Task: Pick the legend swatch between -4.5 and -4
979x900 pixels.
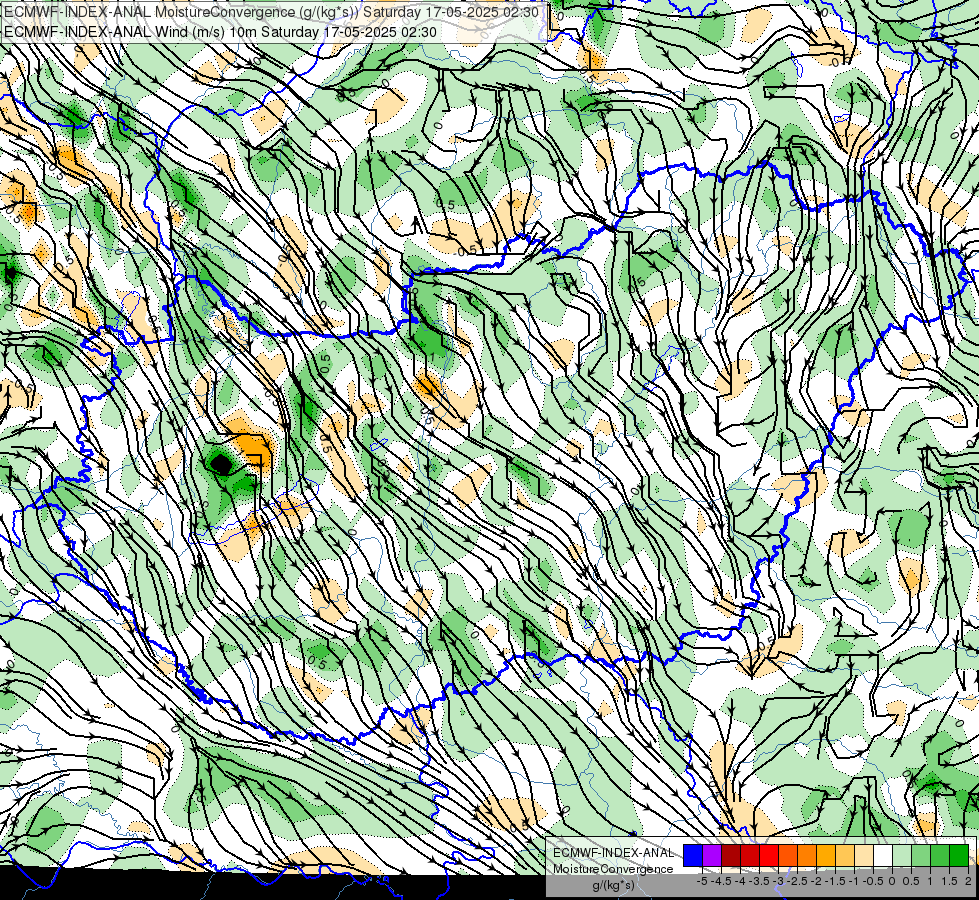Action: click(731, 856)
